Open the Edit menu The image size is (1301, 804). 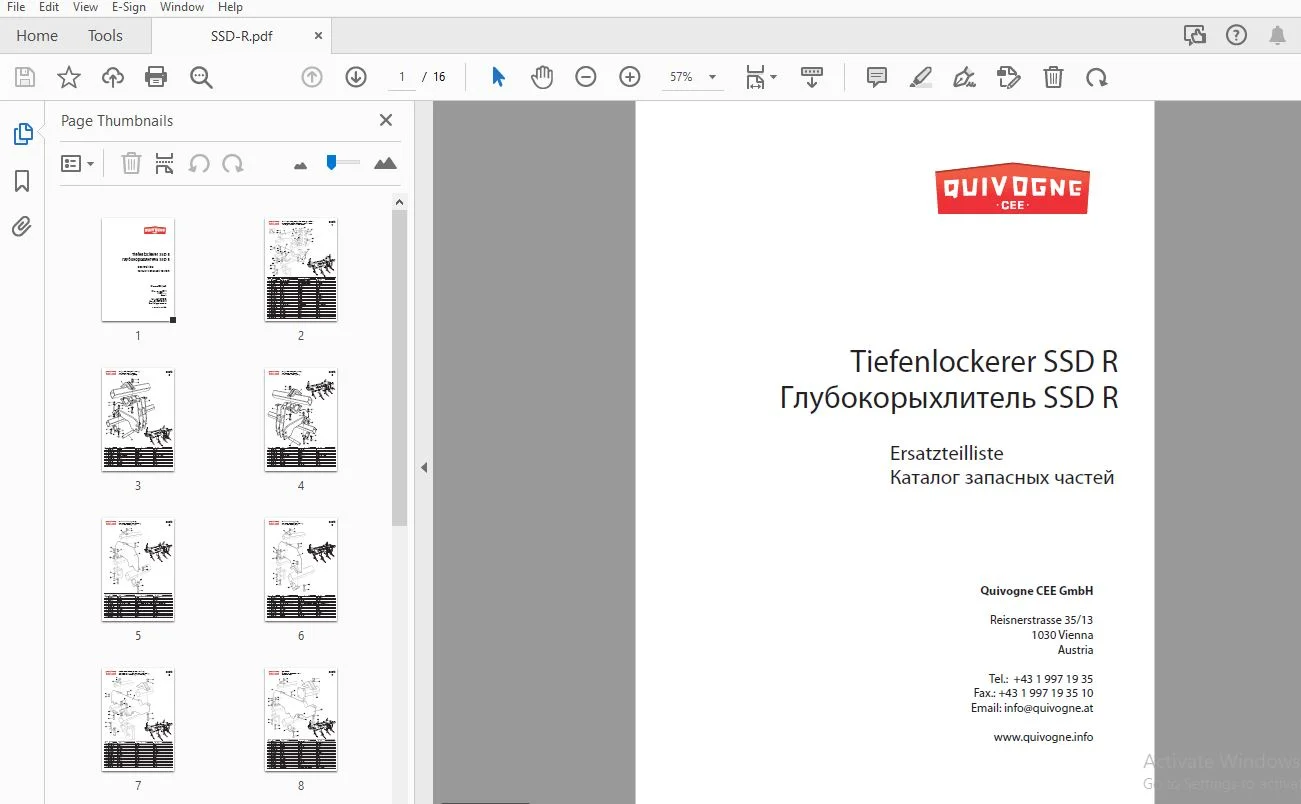coord(49,7)
